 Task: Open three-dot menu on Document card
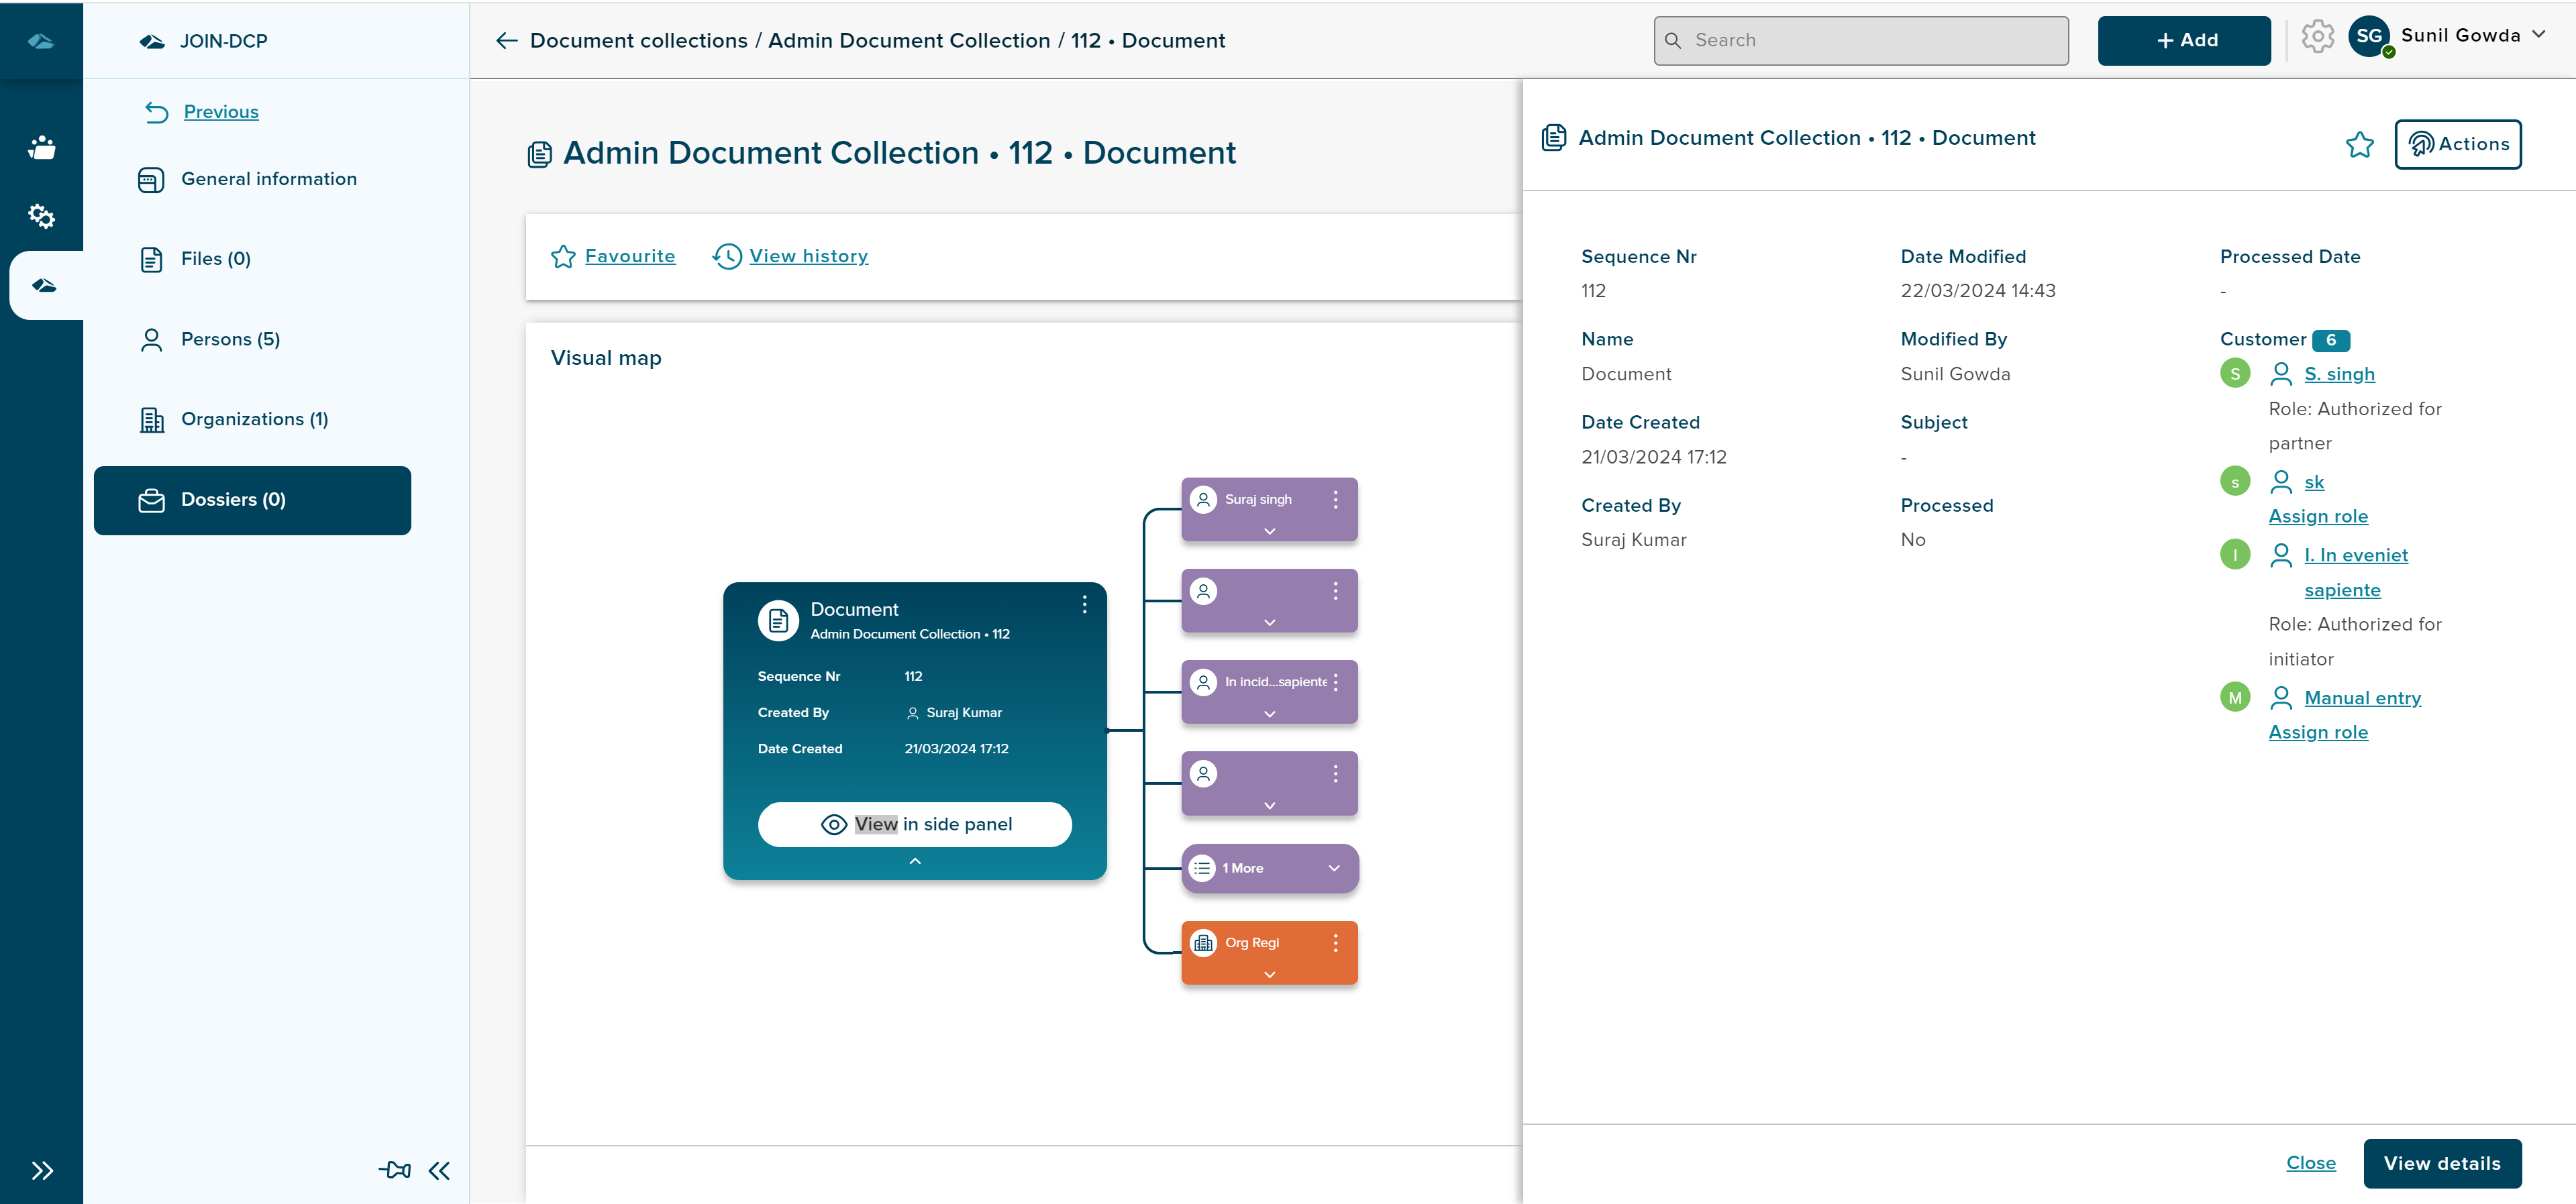[x=1084, y=605]
